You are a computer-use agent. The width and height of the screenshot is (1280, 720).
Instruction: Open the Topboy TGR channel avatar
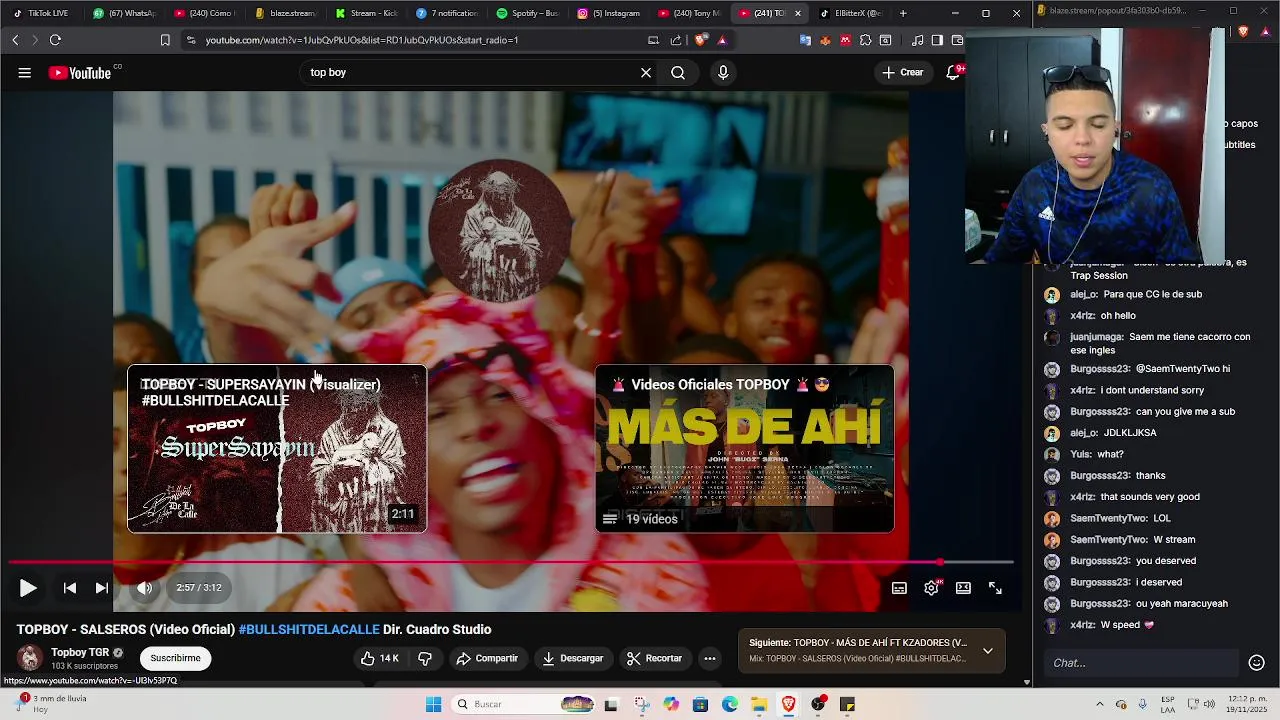tap(30, 657)
